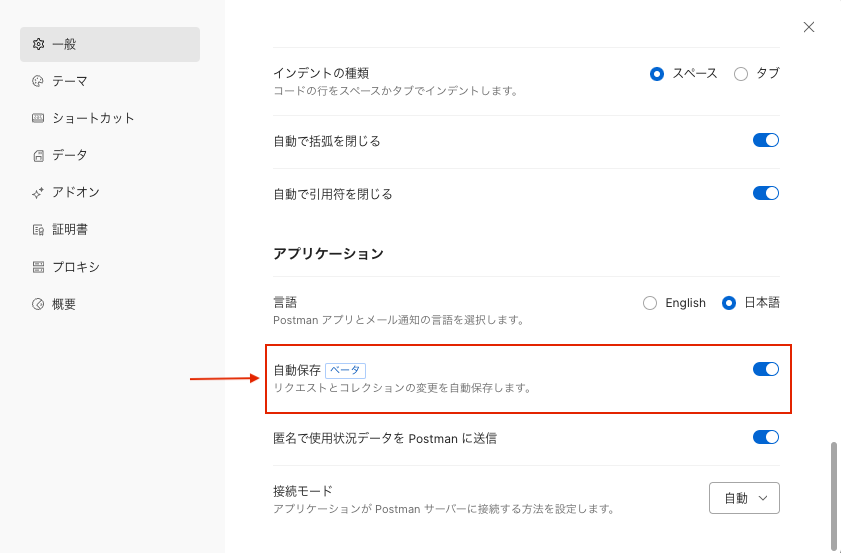The height and width of the screenshot is (553, 841).
Task: Click the palette icon for テーマ
Action: click(x=38, y=81)
